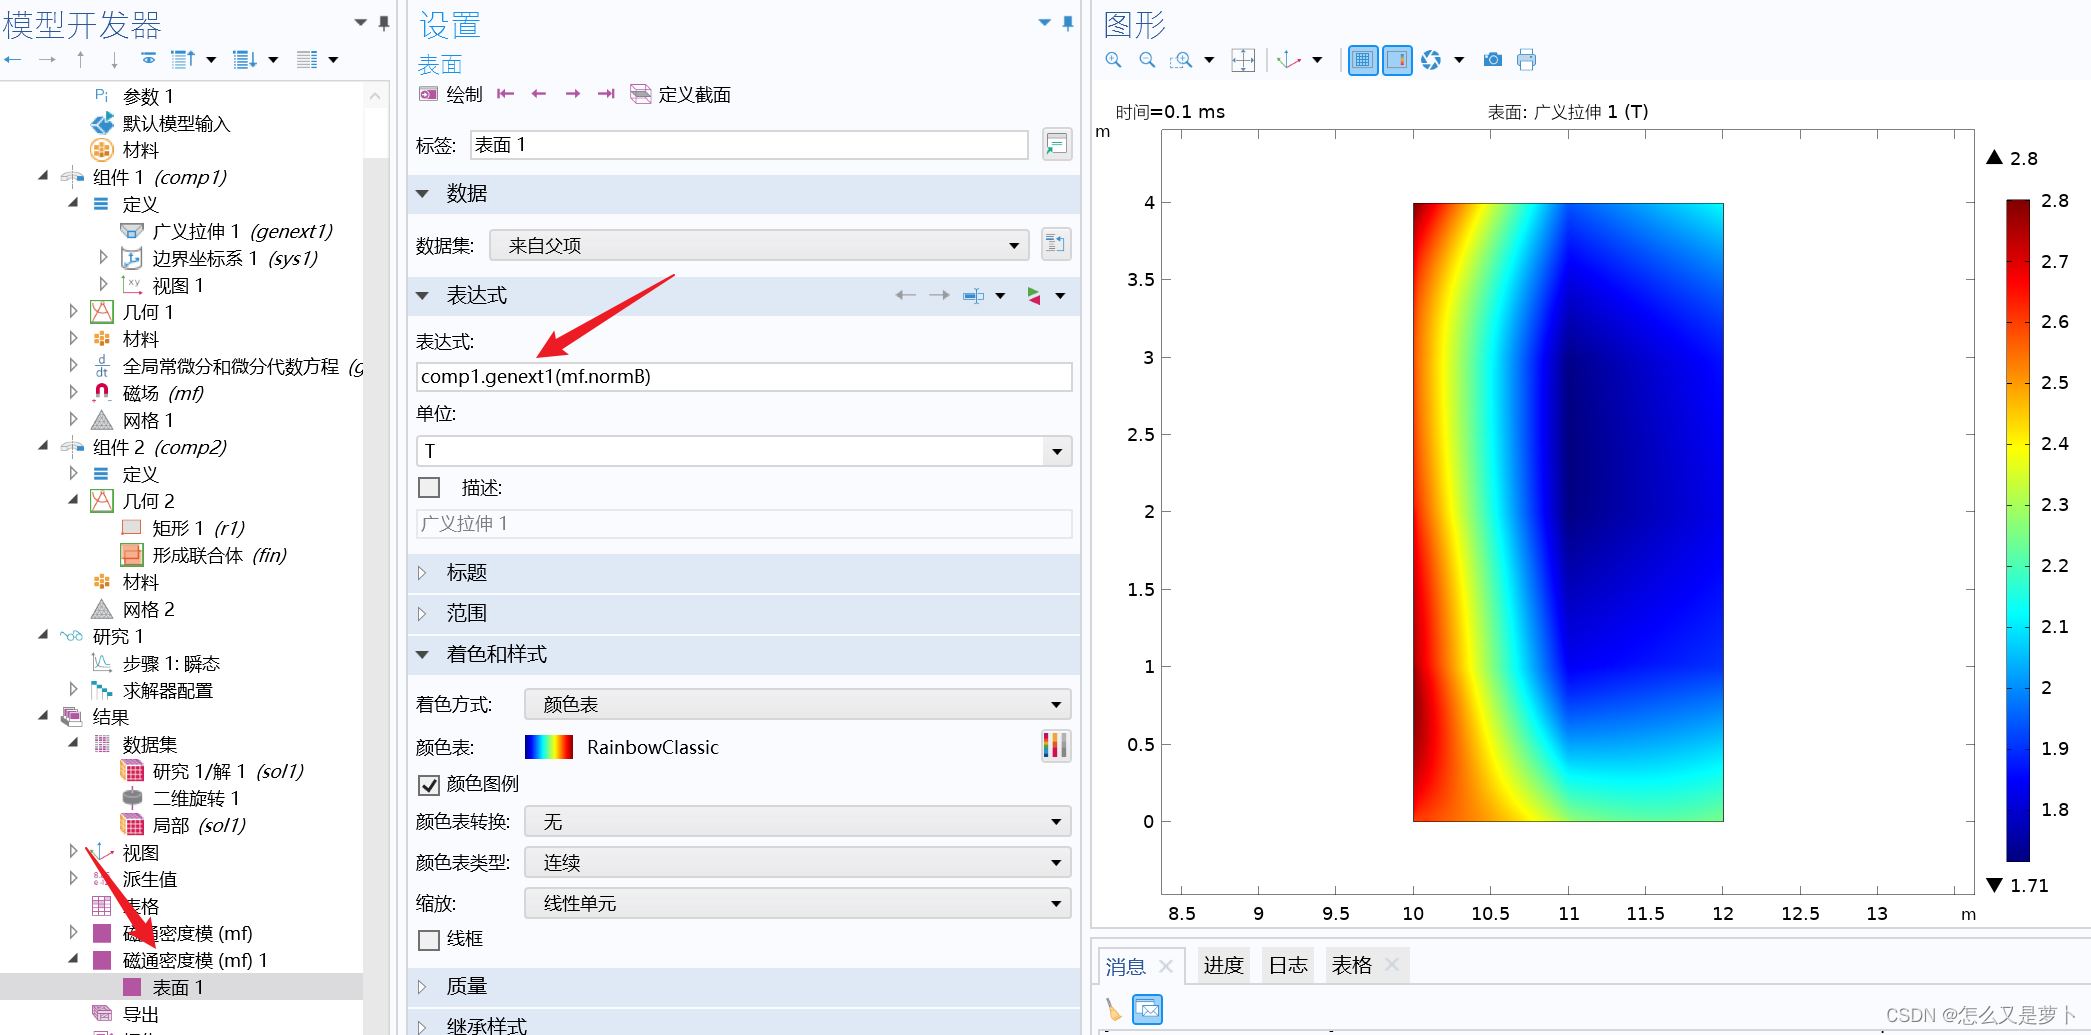
Task: Print the graphics window
Action: [x=1526, y=60]
